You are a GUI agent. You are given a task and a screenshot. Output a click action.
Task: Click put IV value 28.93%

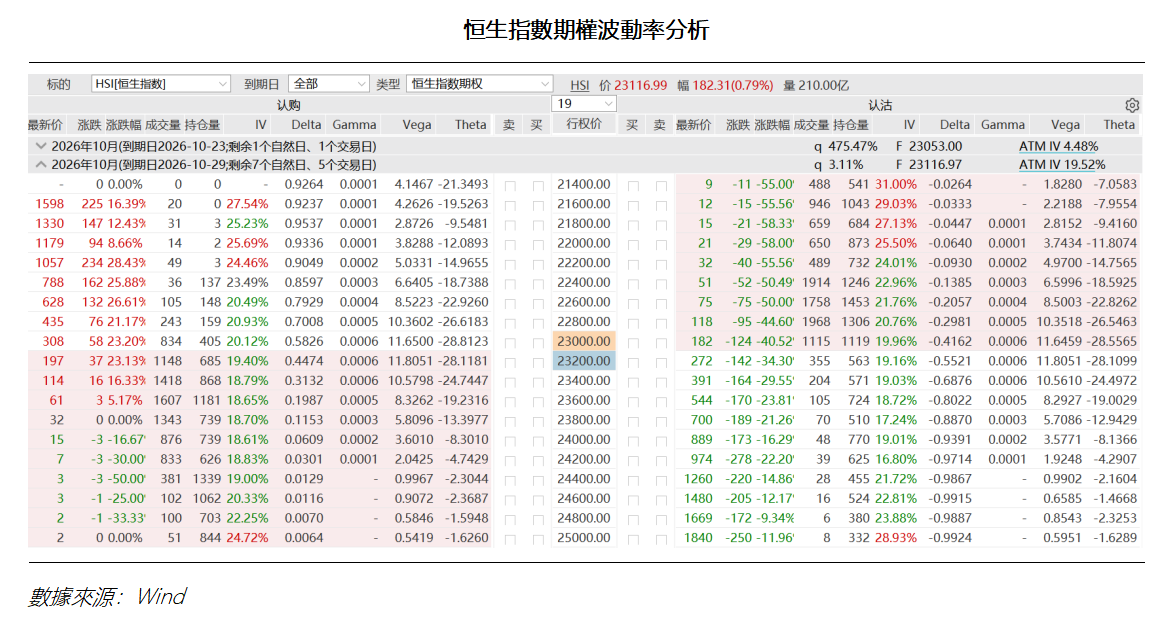[x=895, y=538]
